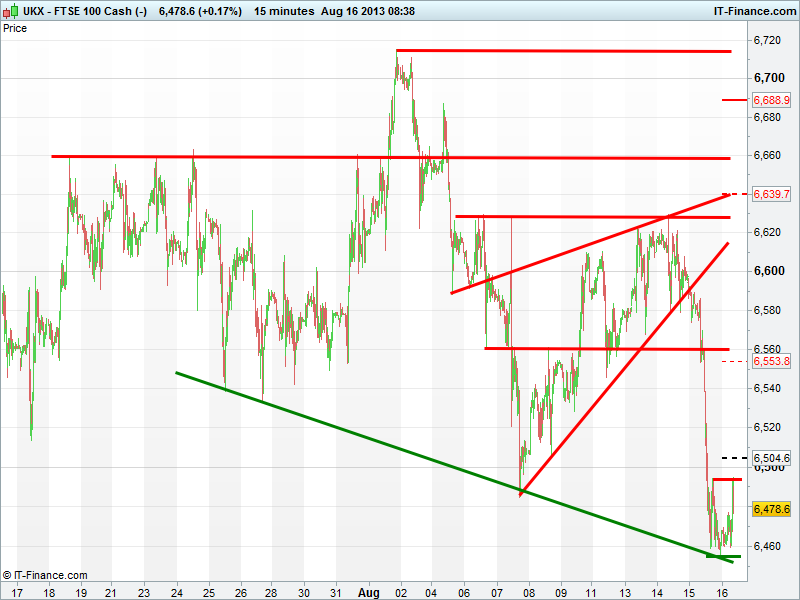This screenshot has width=800, height=600.
Task: Click the 6,680 price axis label
Action: coord(767,117)
